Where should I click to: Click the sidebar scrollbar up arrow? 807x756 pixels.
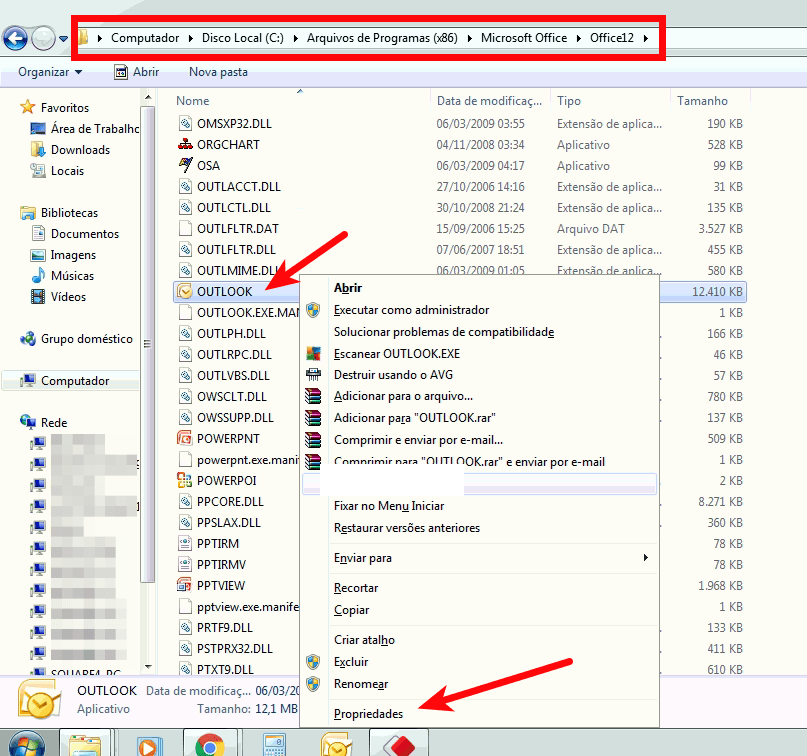[x=148, y=97]
